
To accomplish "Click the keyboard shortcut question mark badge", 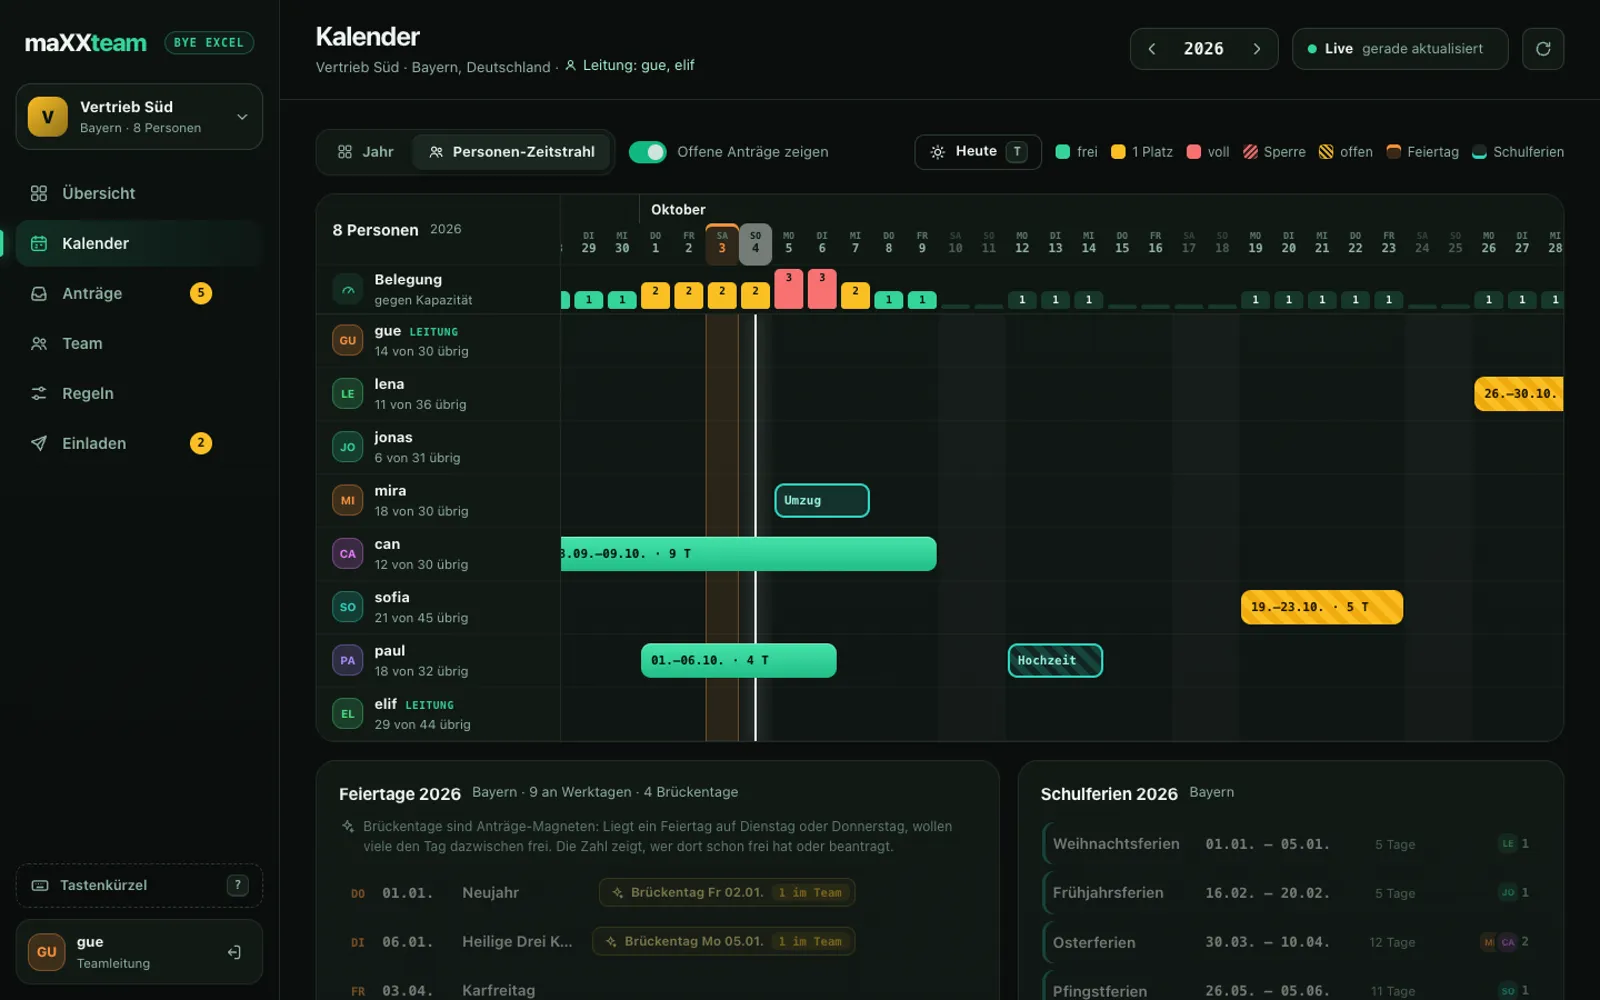I will 237,885.
